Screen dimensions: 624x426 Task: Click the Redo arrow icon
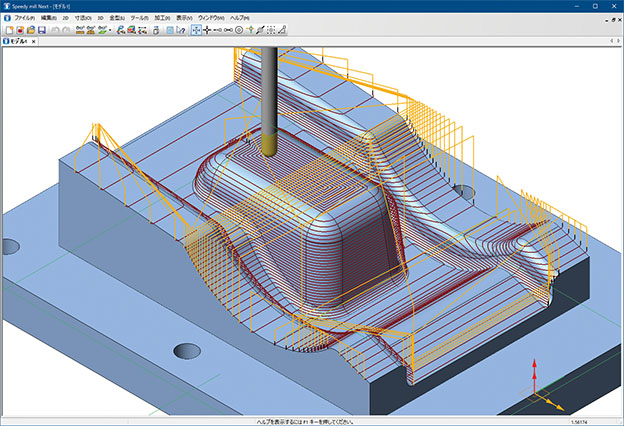click(x=65, y=31)
